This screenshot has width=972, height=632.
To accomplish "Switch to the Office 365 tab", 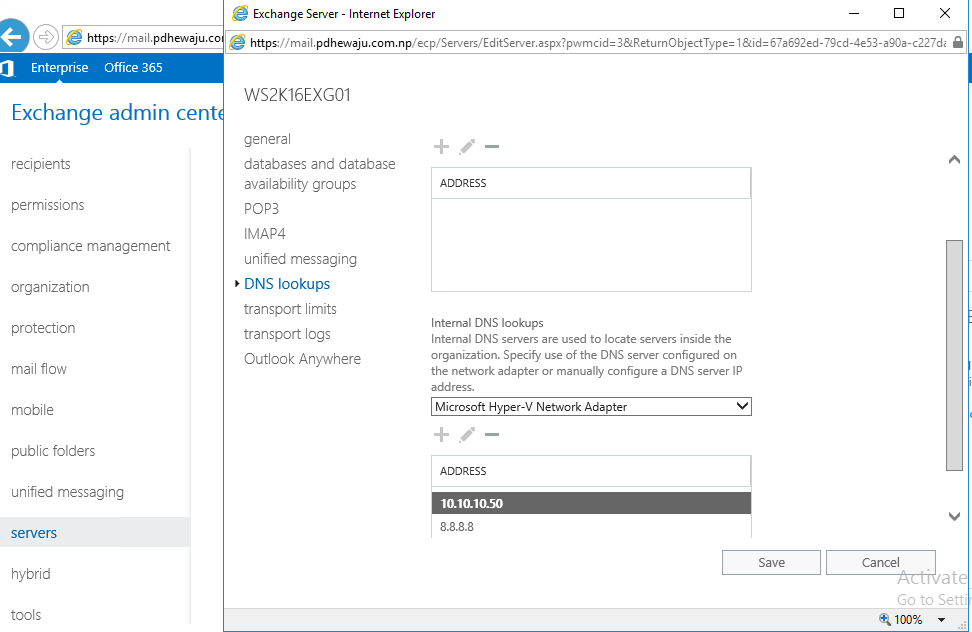I will click(x=133, y=68).
